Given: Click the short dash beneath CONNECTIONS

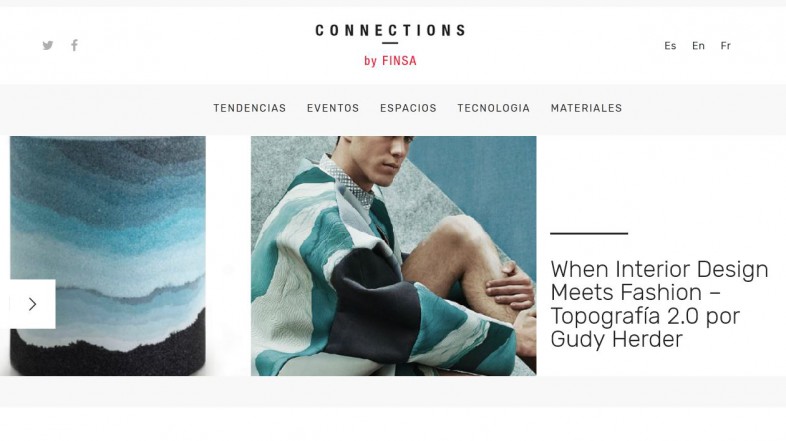Looking at the screenshot, I should pos(390,43).
